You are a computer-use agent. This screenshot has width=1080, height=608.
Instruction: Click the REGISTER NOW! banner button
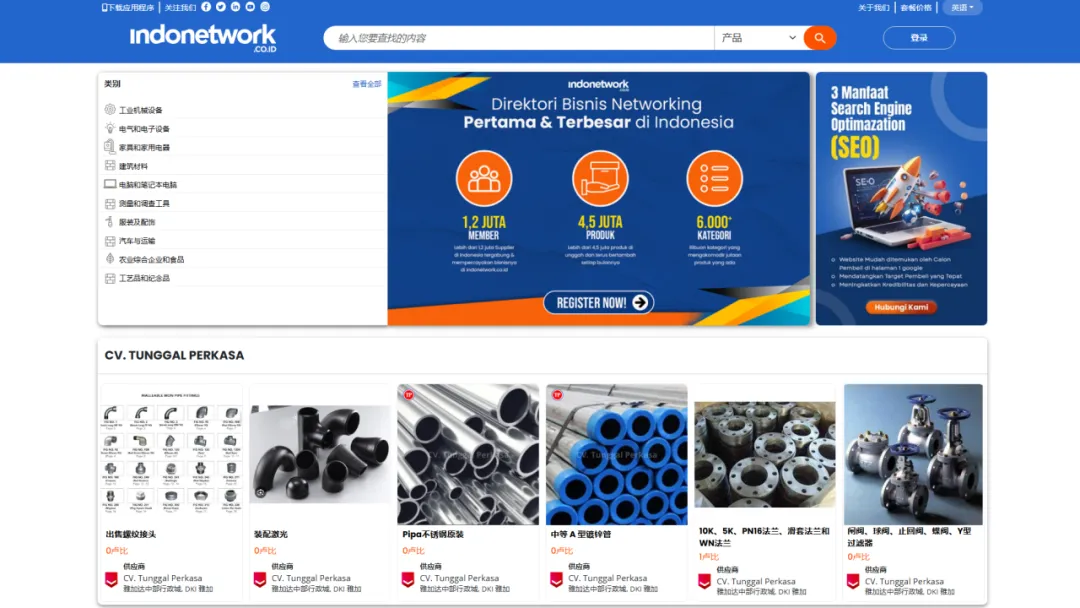599,302
